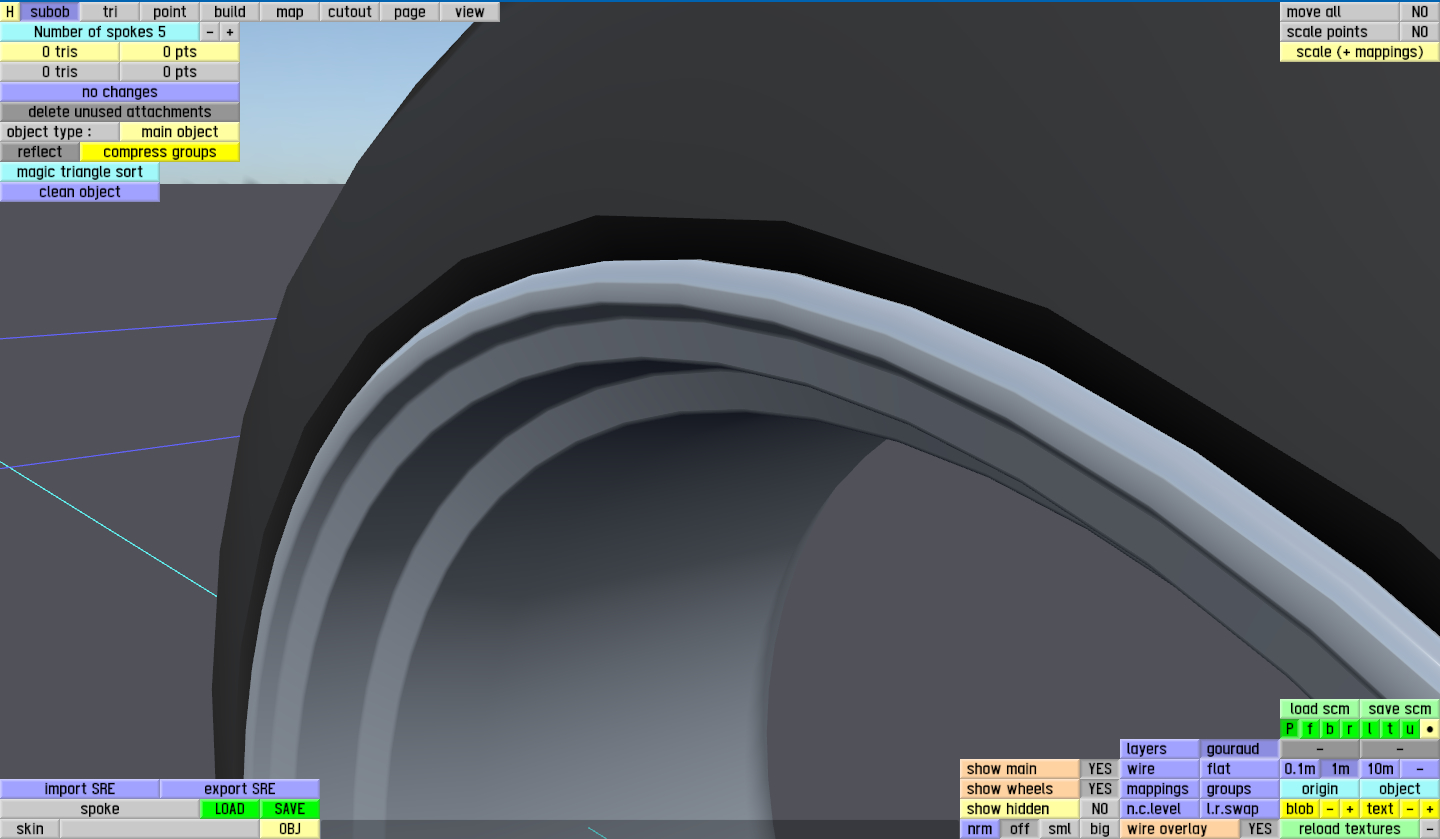Toggle the move all NO switch

pos(1420,12)
